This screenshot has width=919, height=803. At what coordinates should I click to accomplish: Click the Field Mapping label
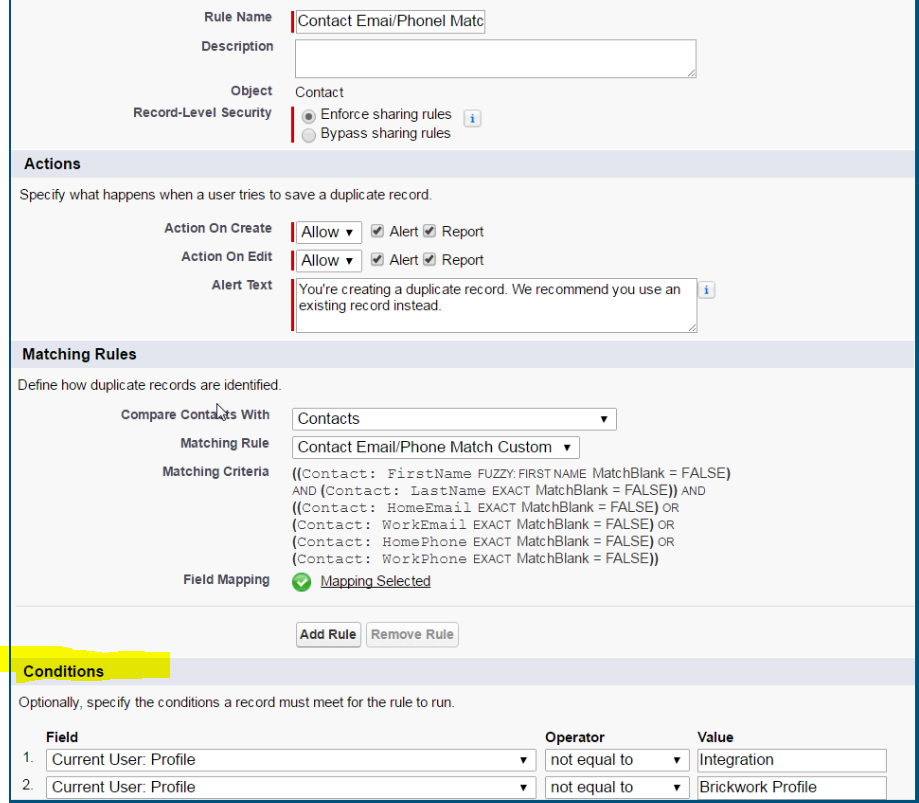[226, 580]
